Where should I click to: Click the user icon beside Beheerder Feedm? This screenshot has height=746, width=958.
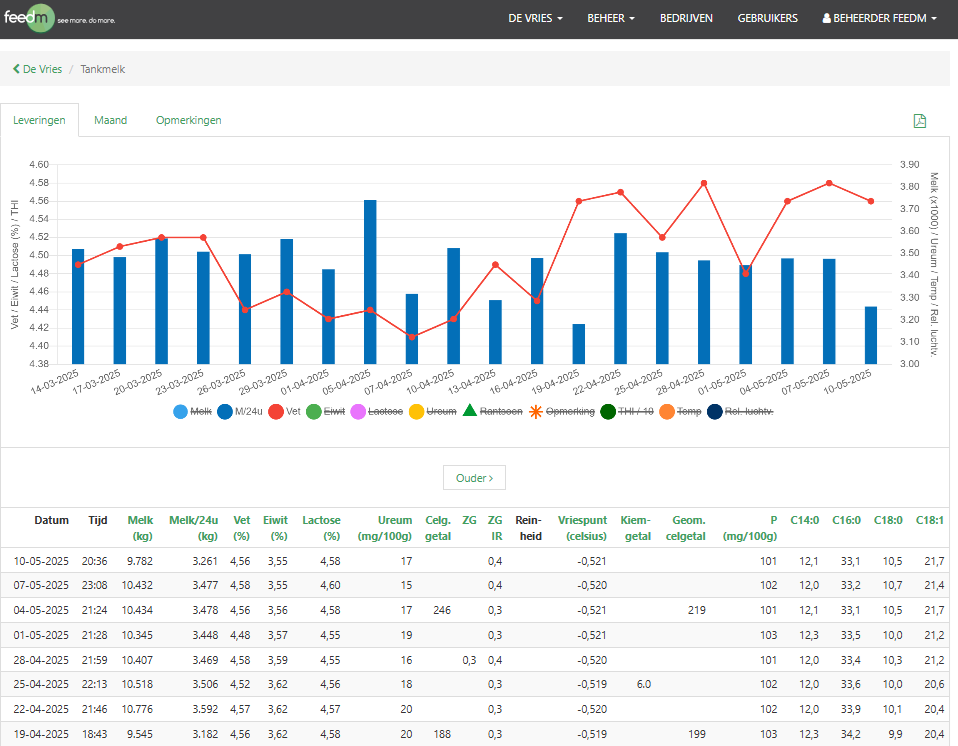(x=826, y=19)
